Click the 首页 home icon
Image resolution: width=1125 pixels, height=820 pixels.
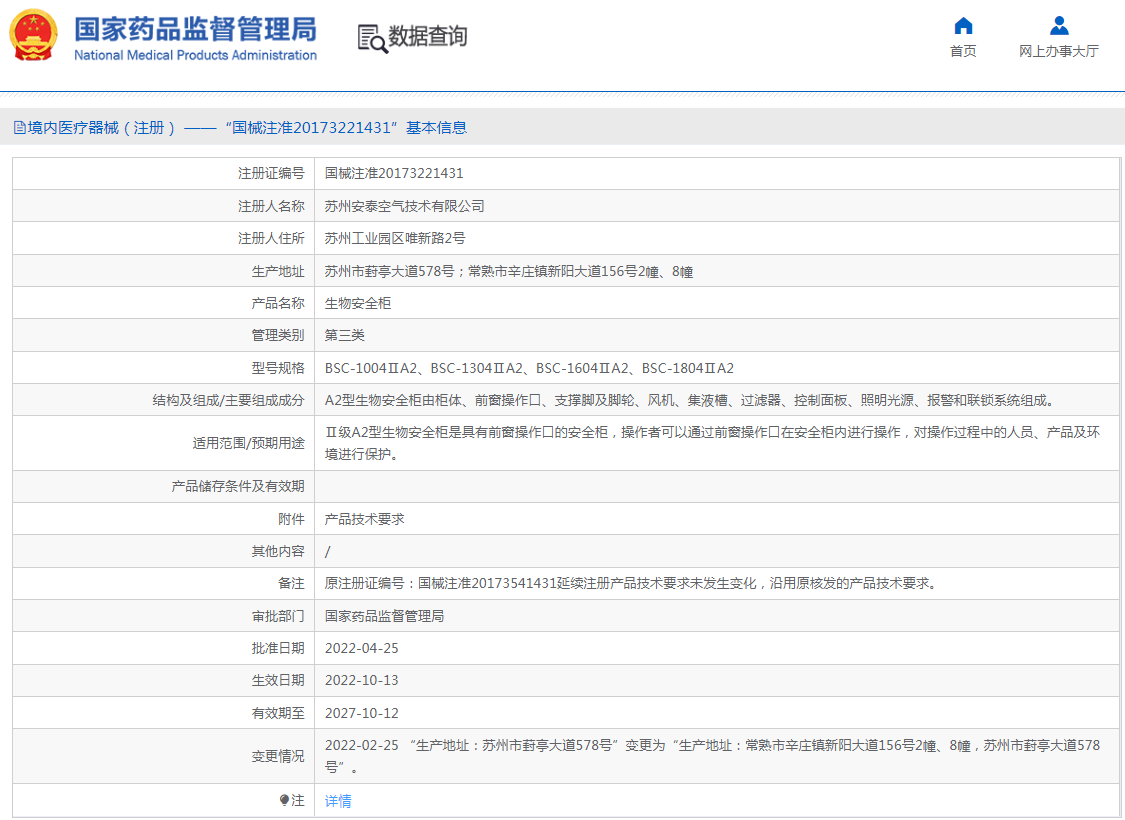[x=962, y=25]
